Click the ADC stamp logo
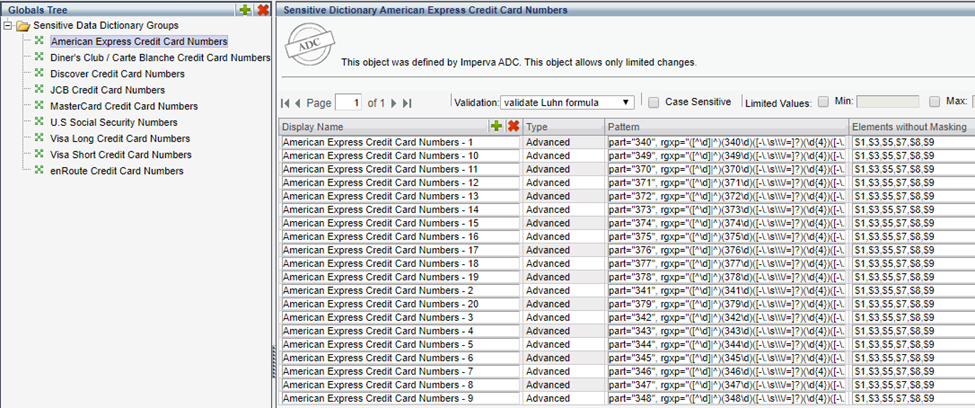Viewport: 975px width, 408px height. 310,45
